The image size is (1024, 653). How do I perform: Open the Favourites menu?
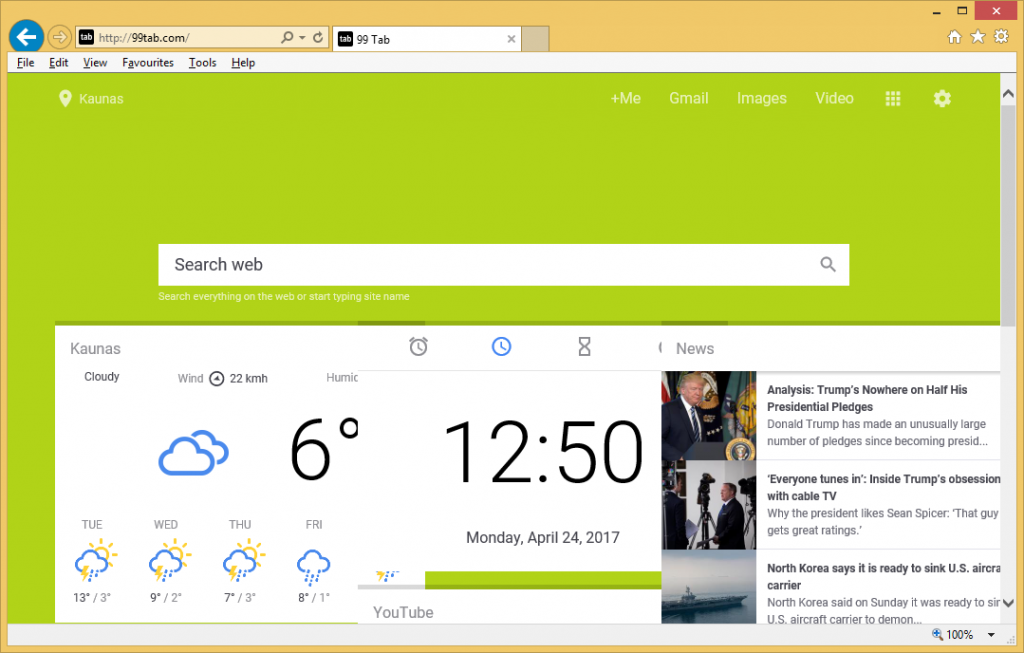point(147,62)
